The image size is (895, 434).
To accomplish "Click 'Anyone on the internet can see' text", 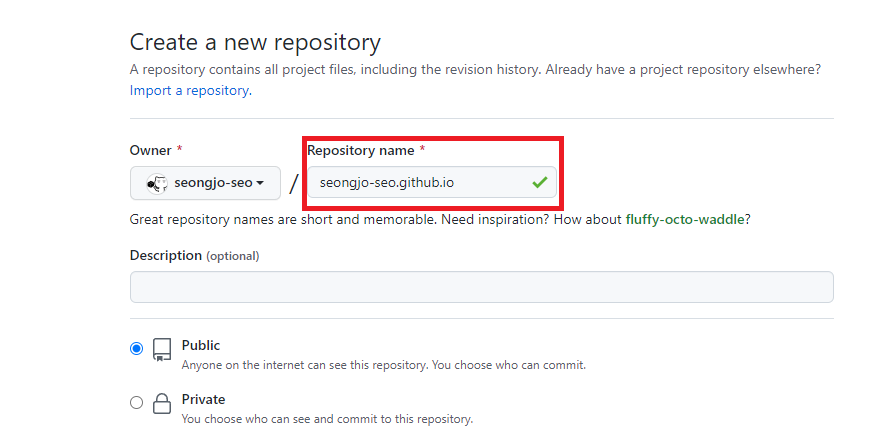I will [x=384, y=365].
